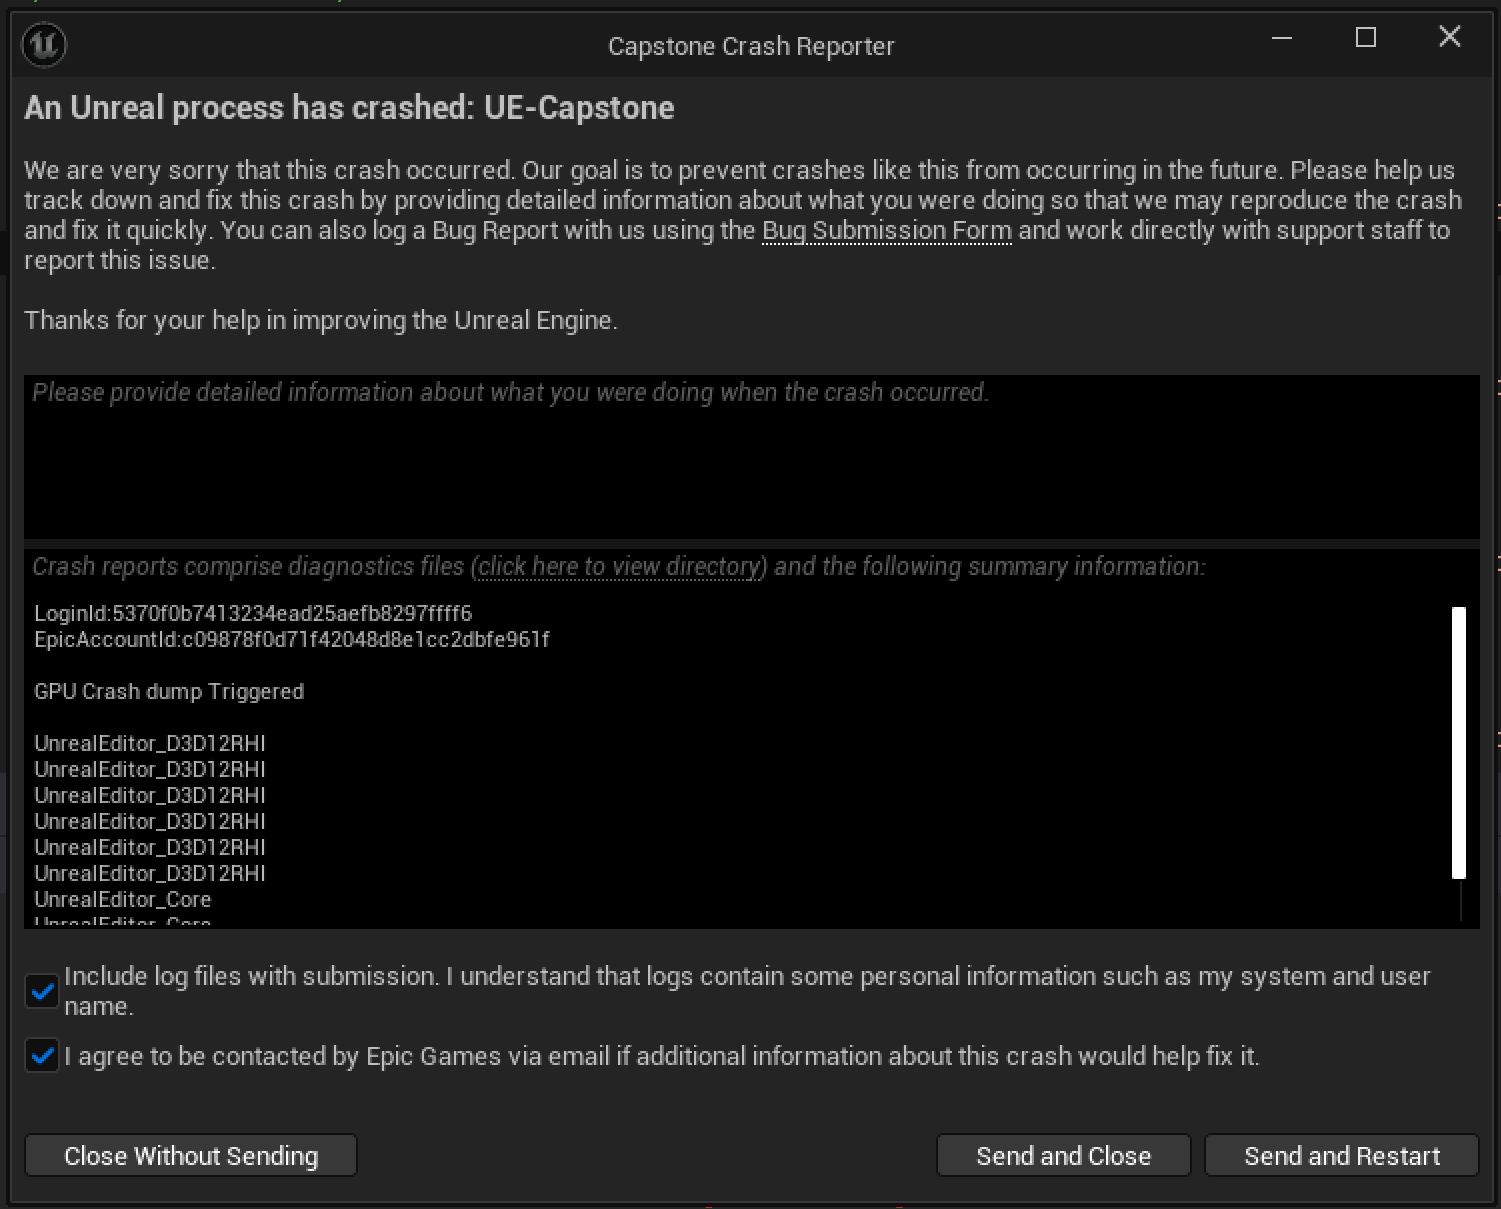This screenshot has width=1501, height=1209.
Task: Click the first UnrealEditor_D3D12RHI entry
Action: point(150,744)
